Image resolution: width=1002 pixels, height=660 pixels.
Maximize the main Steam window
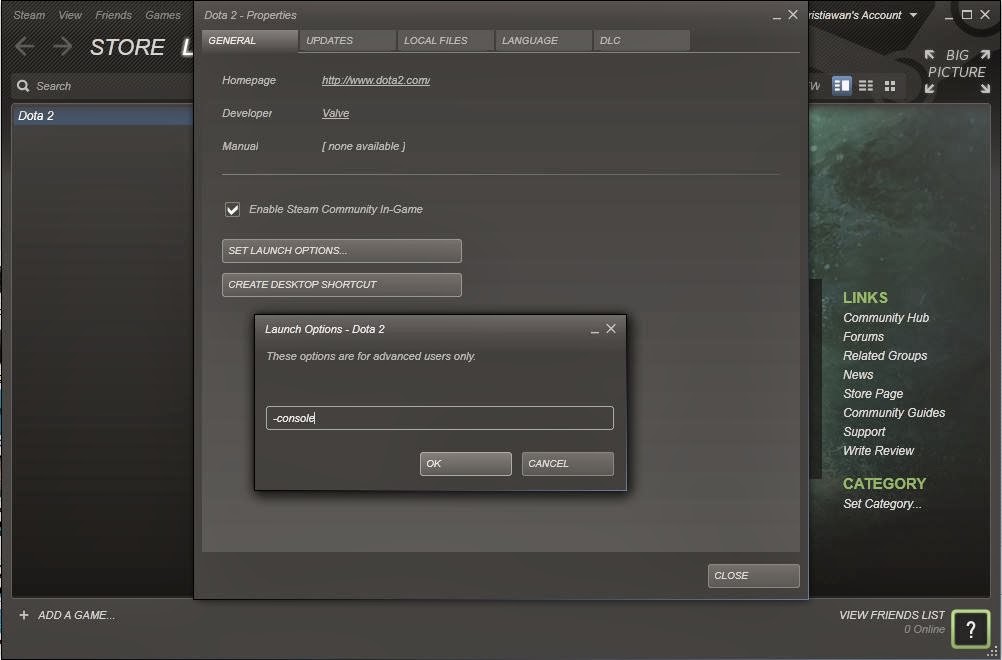pyautogui.click(x=967, y=14)
